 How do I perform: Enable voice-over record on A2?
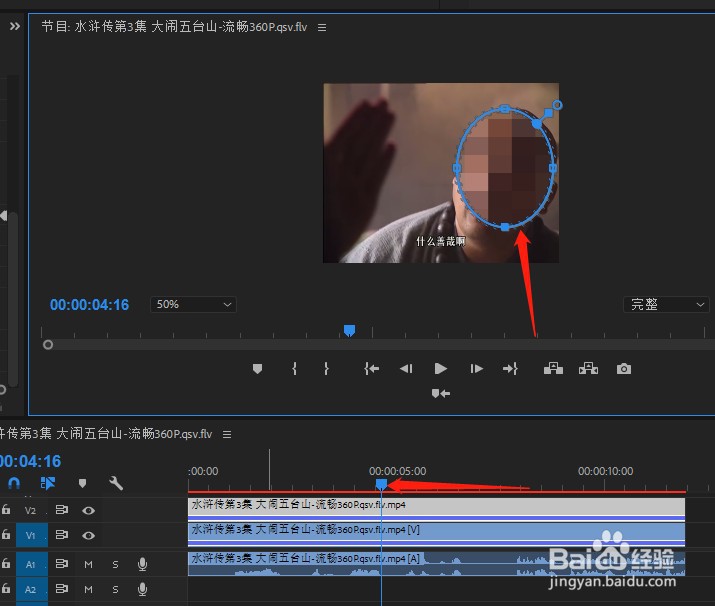142,590
